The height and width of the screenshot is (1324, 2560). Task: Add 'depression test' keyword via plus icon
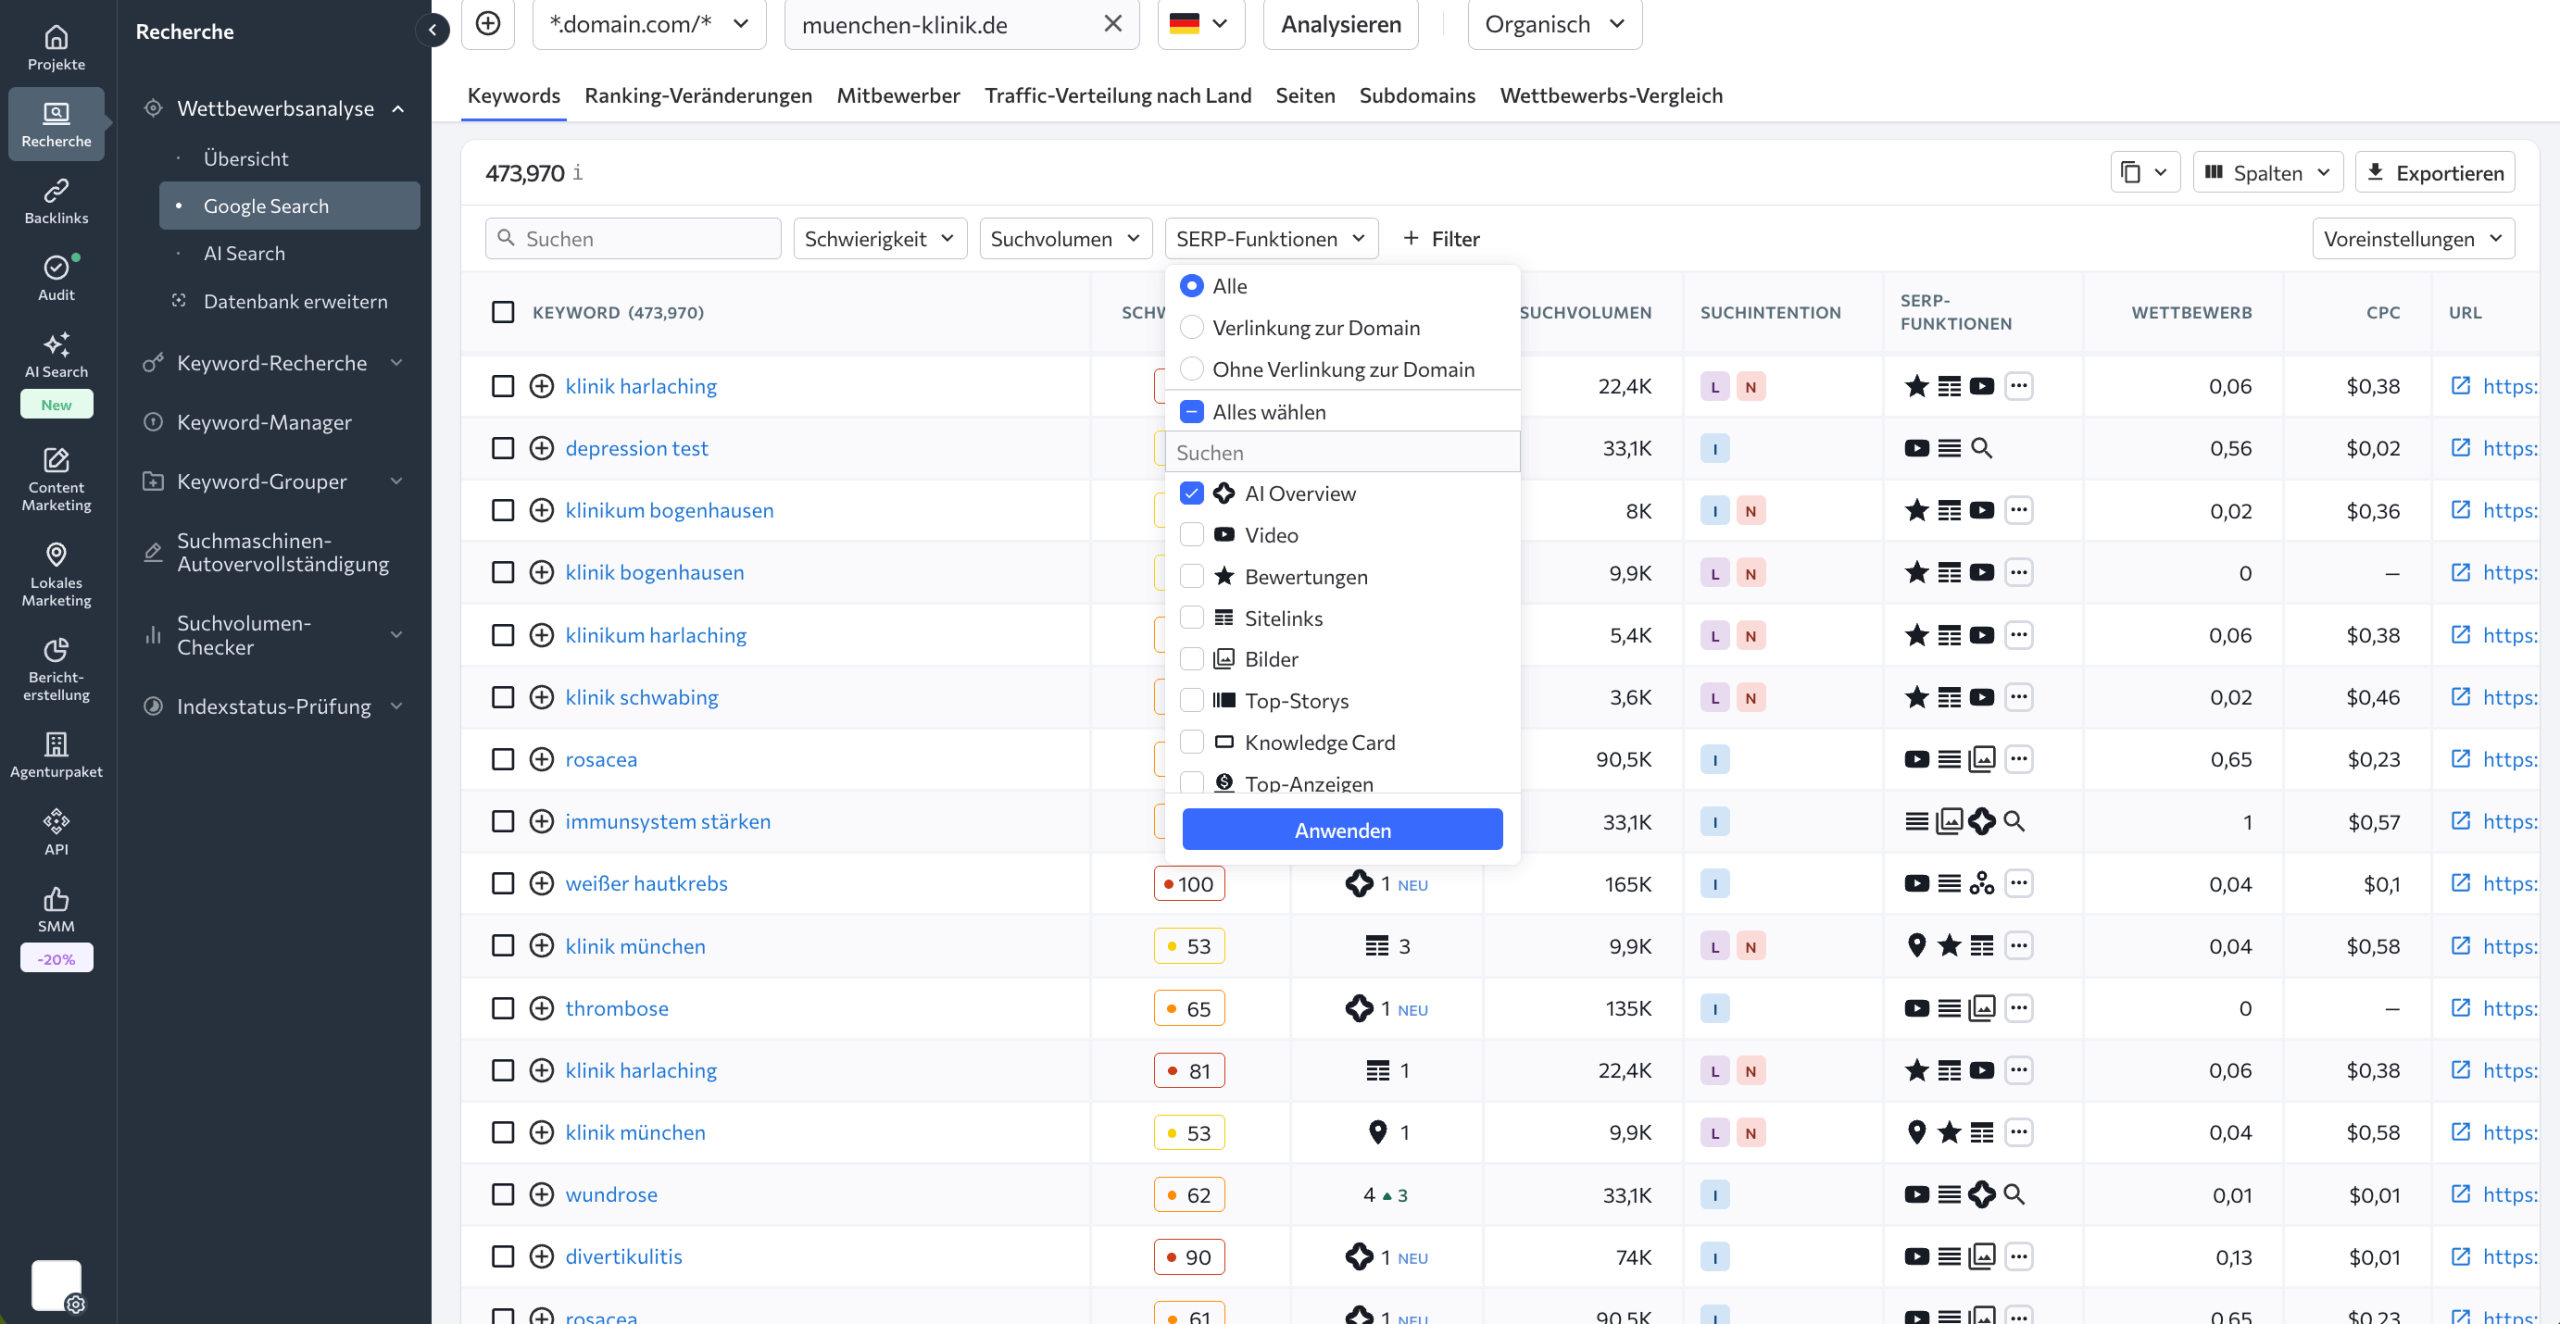[x=541, y=448]
